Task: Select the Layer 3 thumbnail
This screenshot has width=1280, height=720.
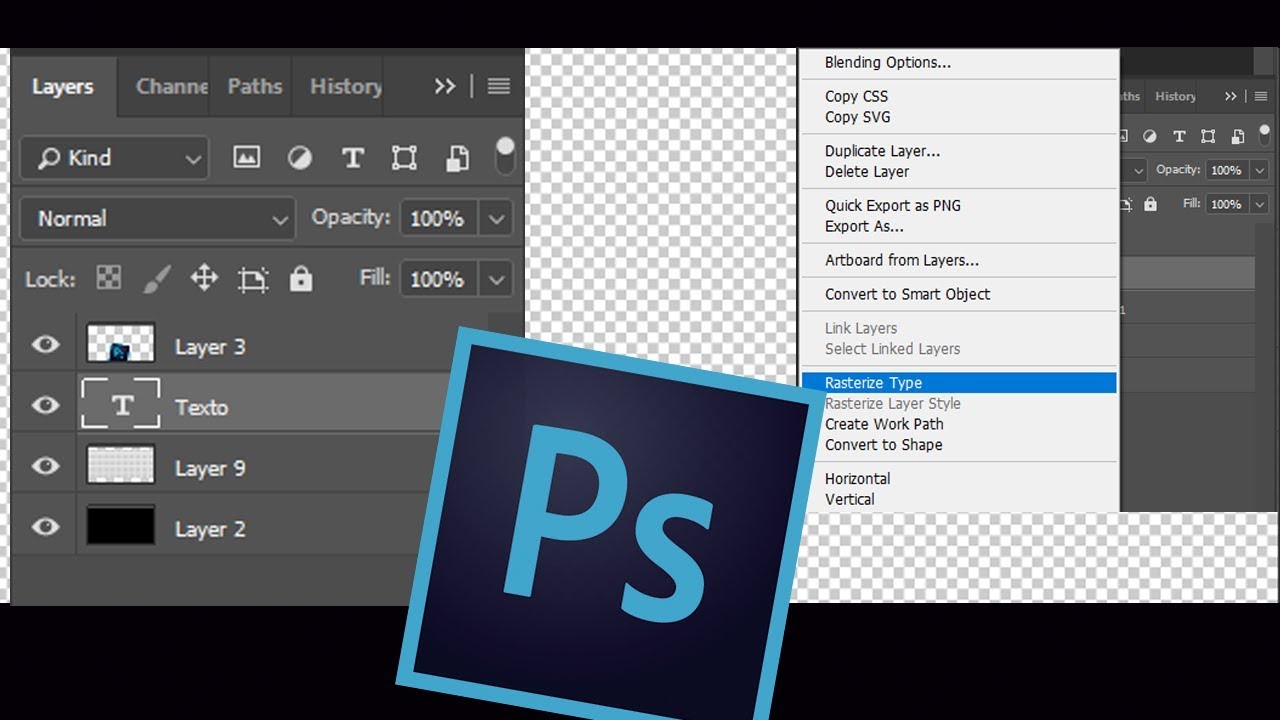Action: click(x=121, y=343)
